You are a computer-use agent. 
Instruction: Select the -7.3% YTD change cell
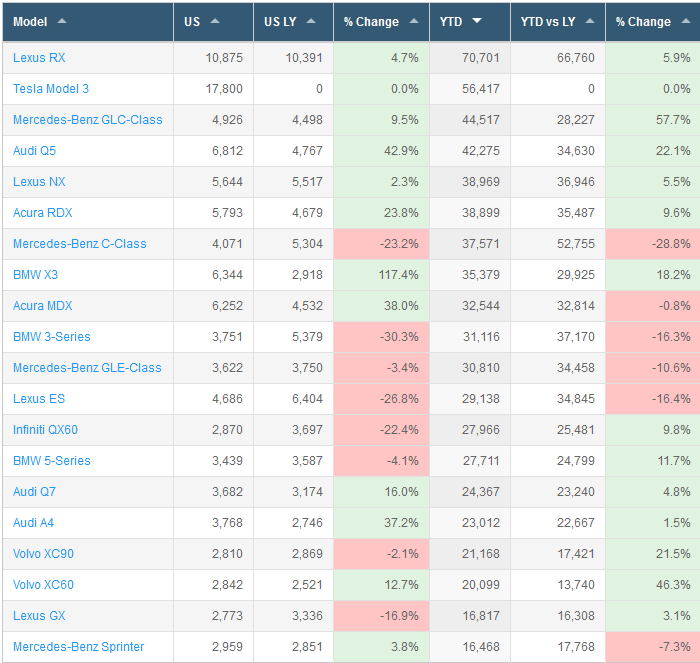tap(653, 647)
